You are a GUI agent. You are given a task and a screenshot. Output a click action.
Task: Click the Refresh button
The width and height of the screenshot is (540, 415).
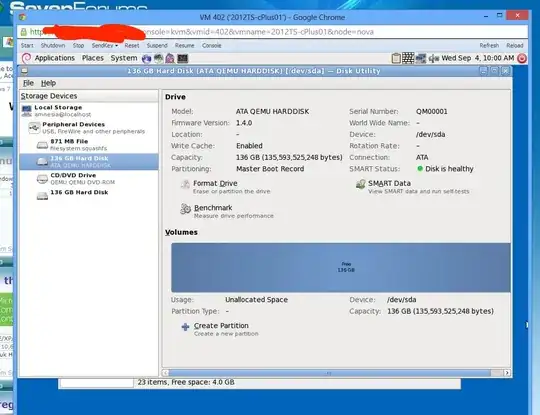pyautogui.click(x=489, y=45)
